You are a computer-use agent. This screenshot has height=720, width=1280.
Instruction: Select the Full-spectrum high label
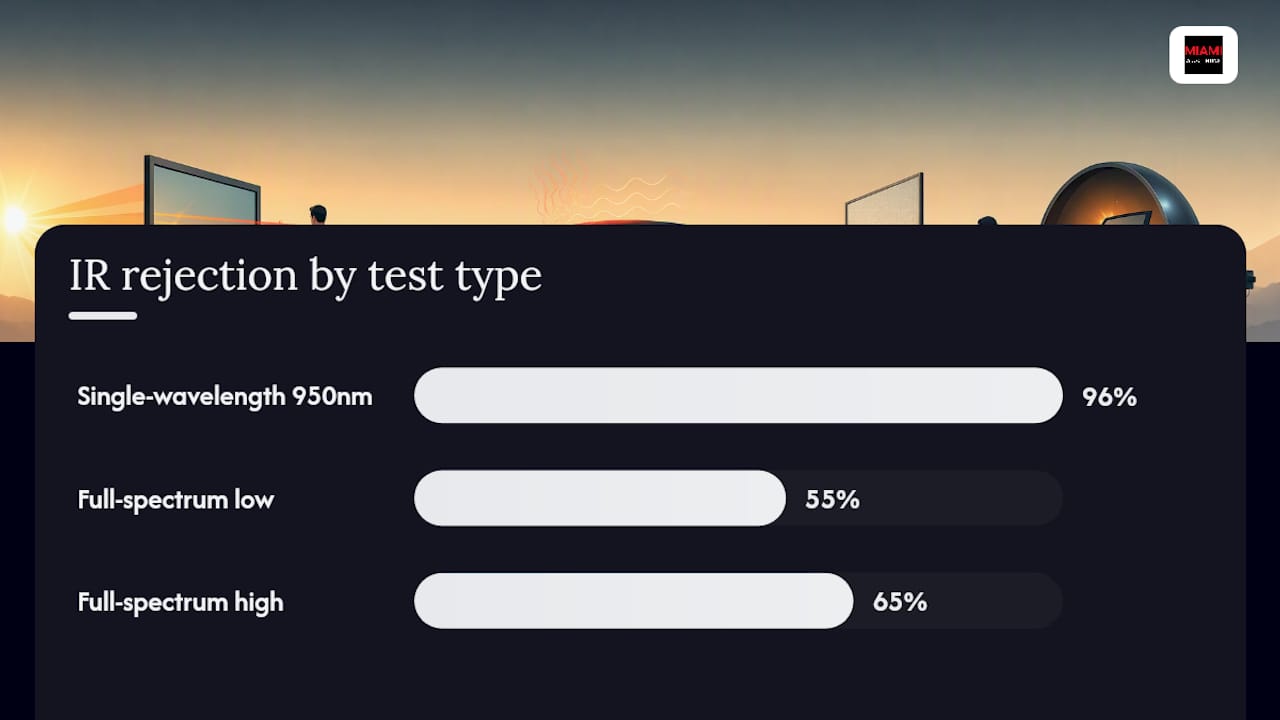tap(180, 602)
